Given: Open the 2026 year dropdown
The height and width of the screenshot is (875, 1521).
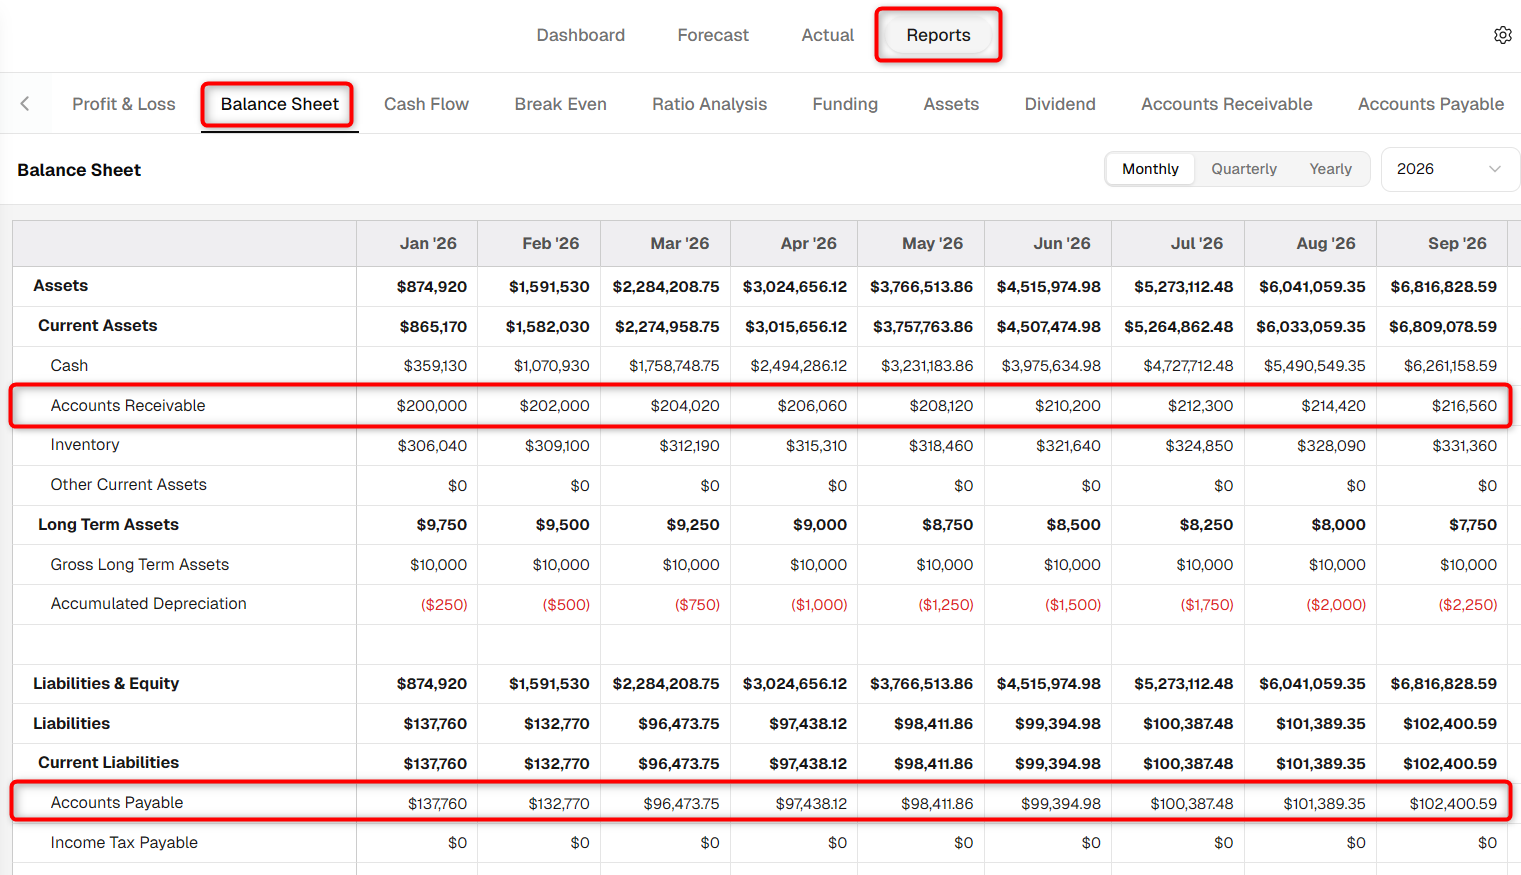Looking at the screenshot, I should 1449,169.
